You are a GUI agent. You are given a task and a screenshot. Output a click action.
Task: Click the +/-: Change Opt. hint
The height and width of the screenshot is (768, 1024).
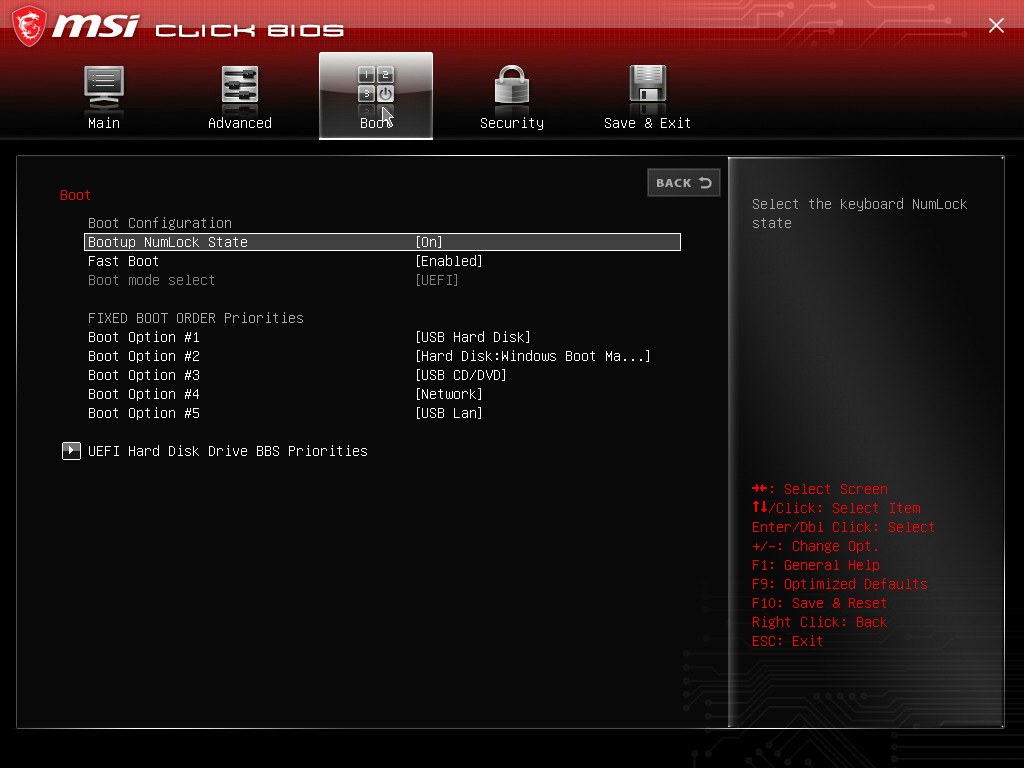click(816, 546)
